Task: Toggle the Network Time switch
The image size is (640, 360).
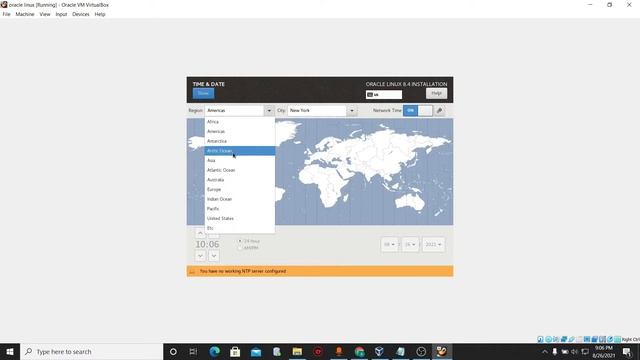Action: coord(418,111)
